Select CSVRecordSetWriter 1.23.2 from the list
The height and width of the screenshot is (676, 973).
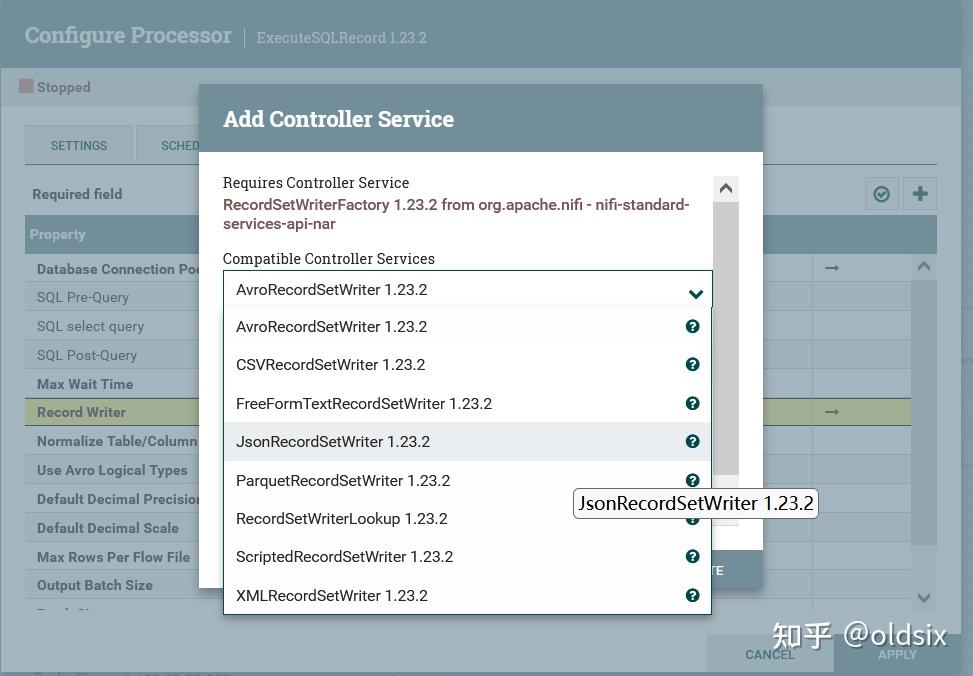click(x=467, y=364)
